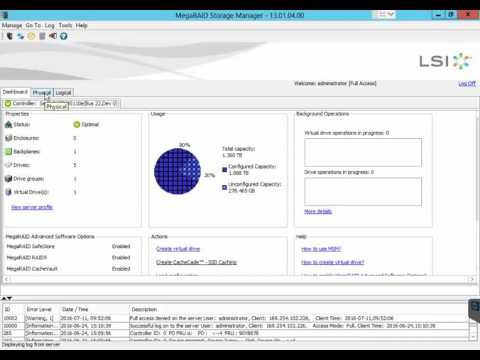480x360 pixels.
Task: Select the Successful log on entry row
Action: point(235,326)
